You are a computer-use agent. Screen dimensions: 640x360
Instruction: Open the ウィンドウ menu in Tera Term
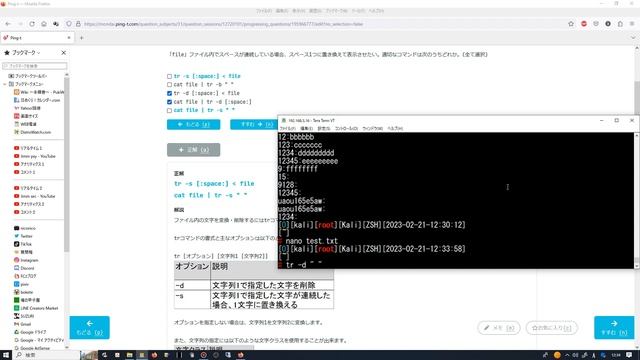372,129
